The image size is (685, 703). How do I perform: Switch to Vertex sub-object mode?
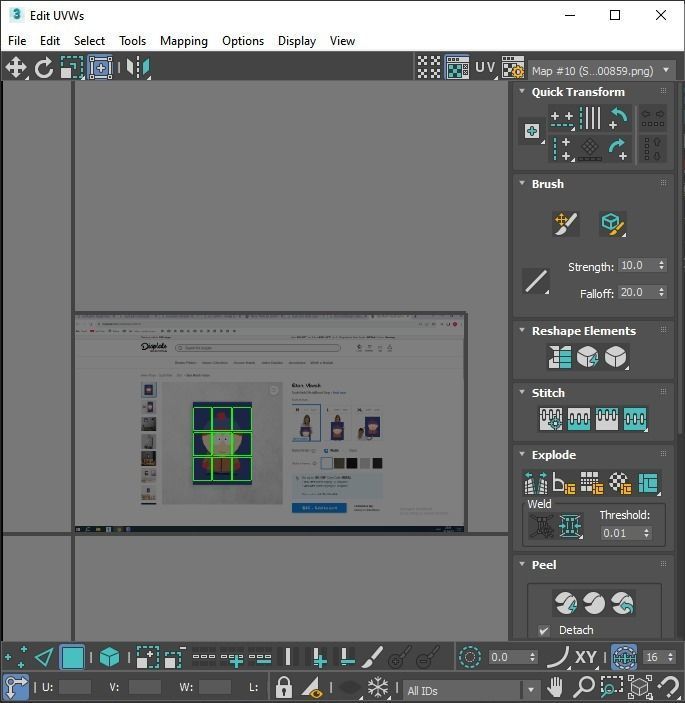point(15,657)
